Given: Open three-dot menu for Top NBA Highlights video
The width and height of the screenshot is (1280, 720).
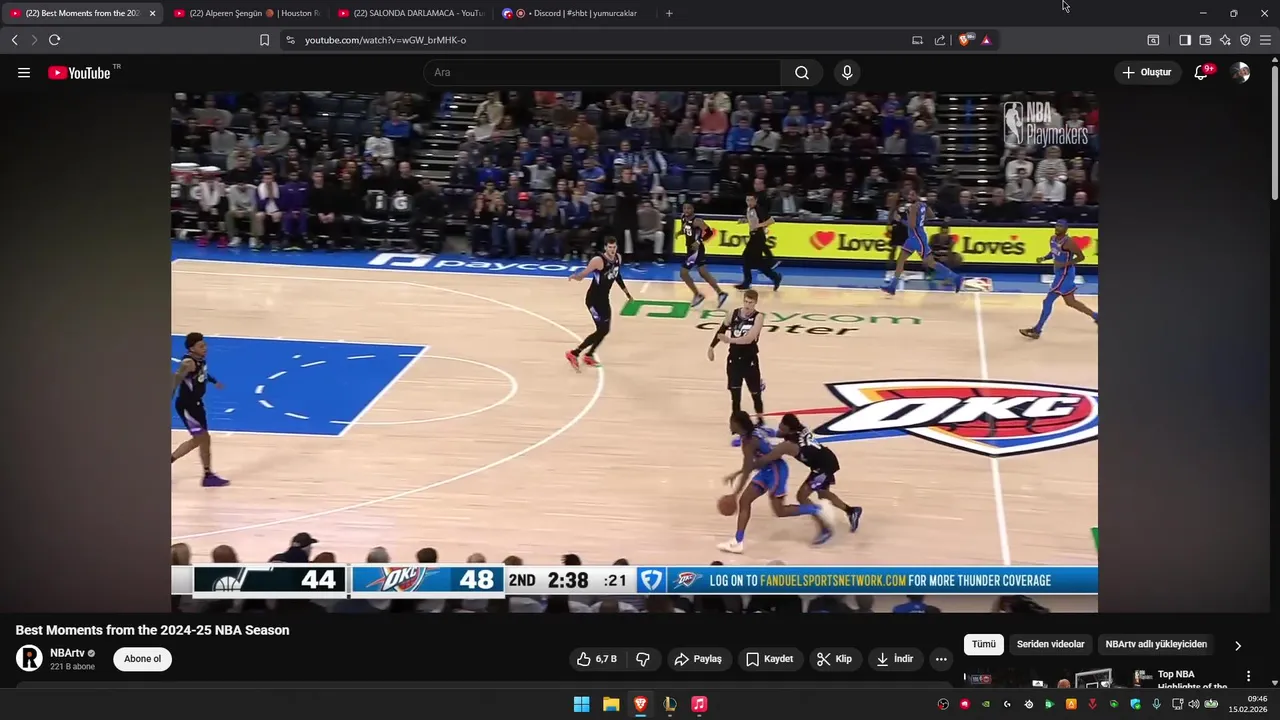Looking at the screenshot, I should click(1248, 677).
